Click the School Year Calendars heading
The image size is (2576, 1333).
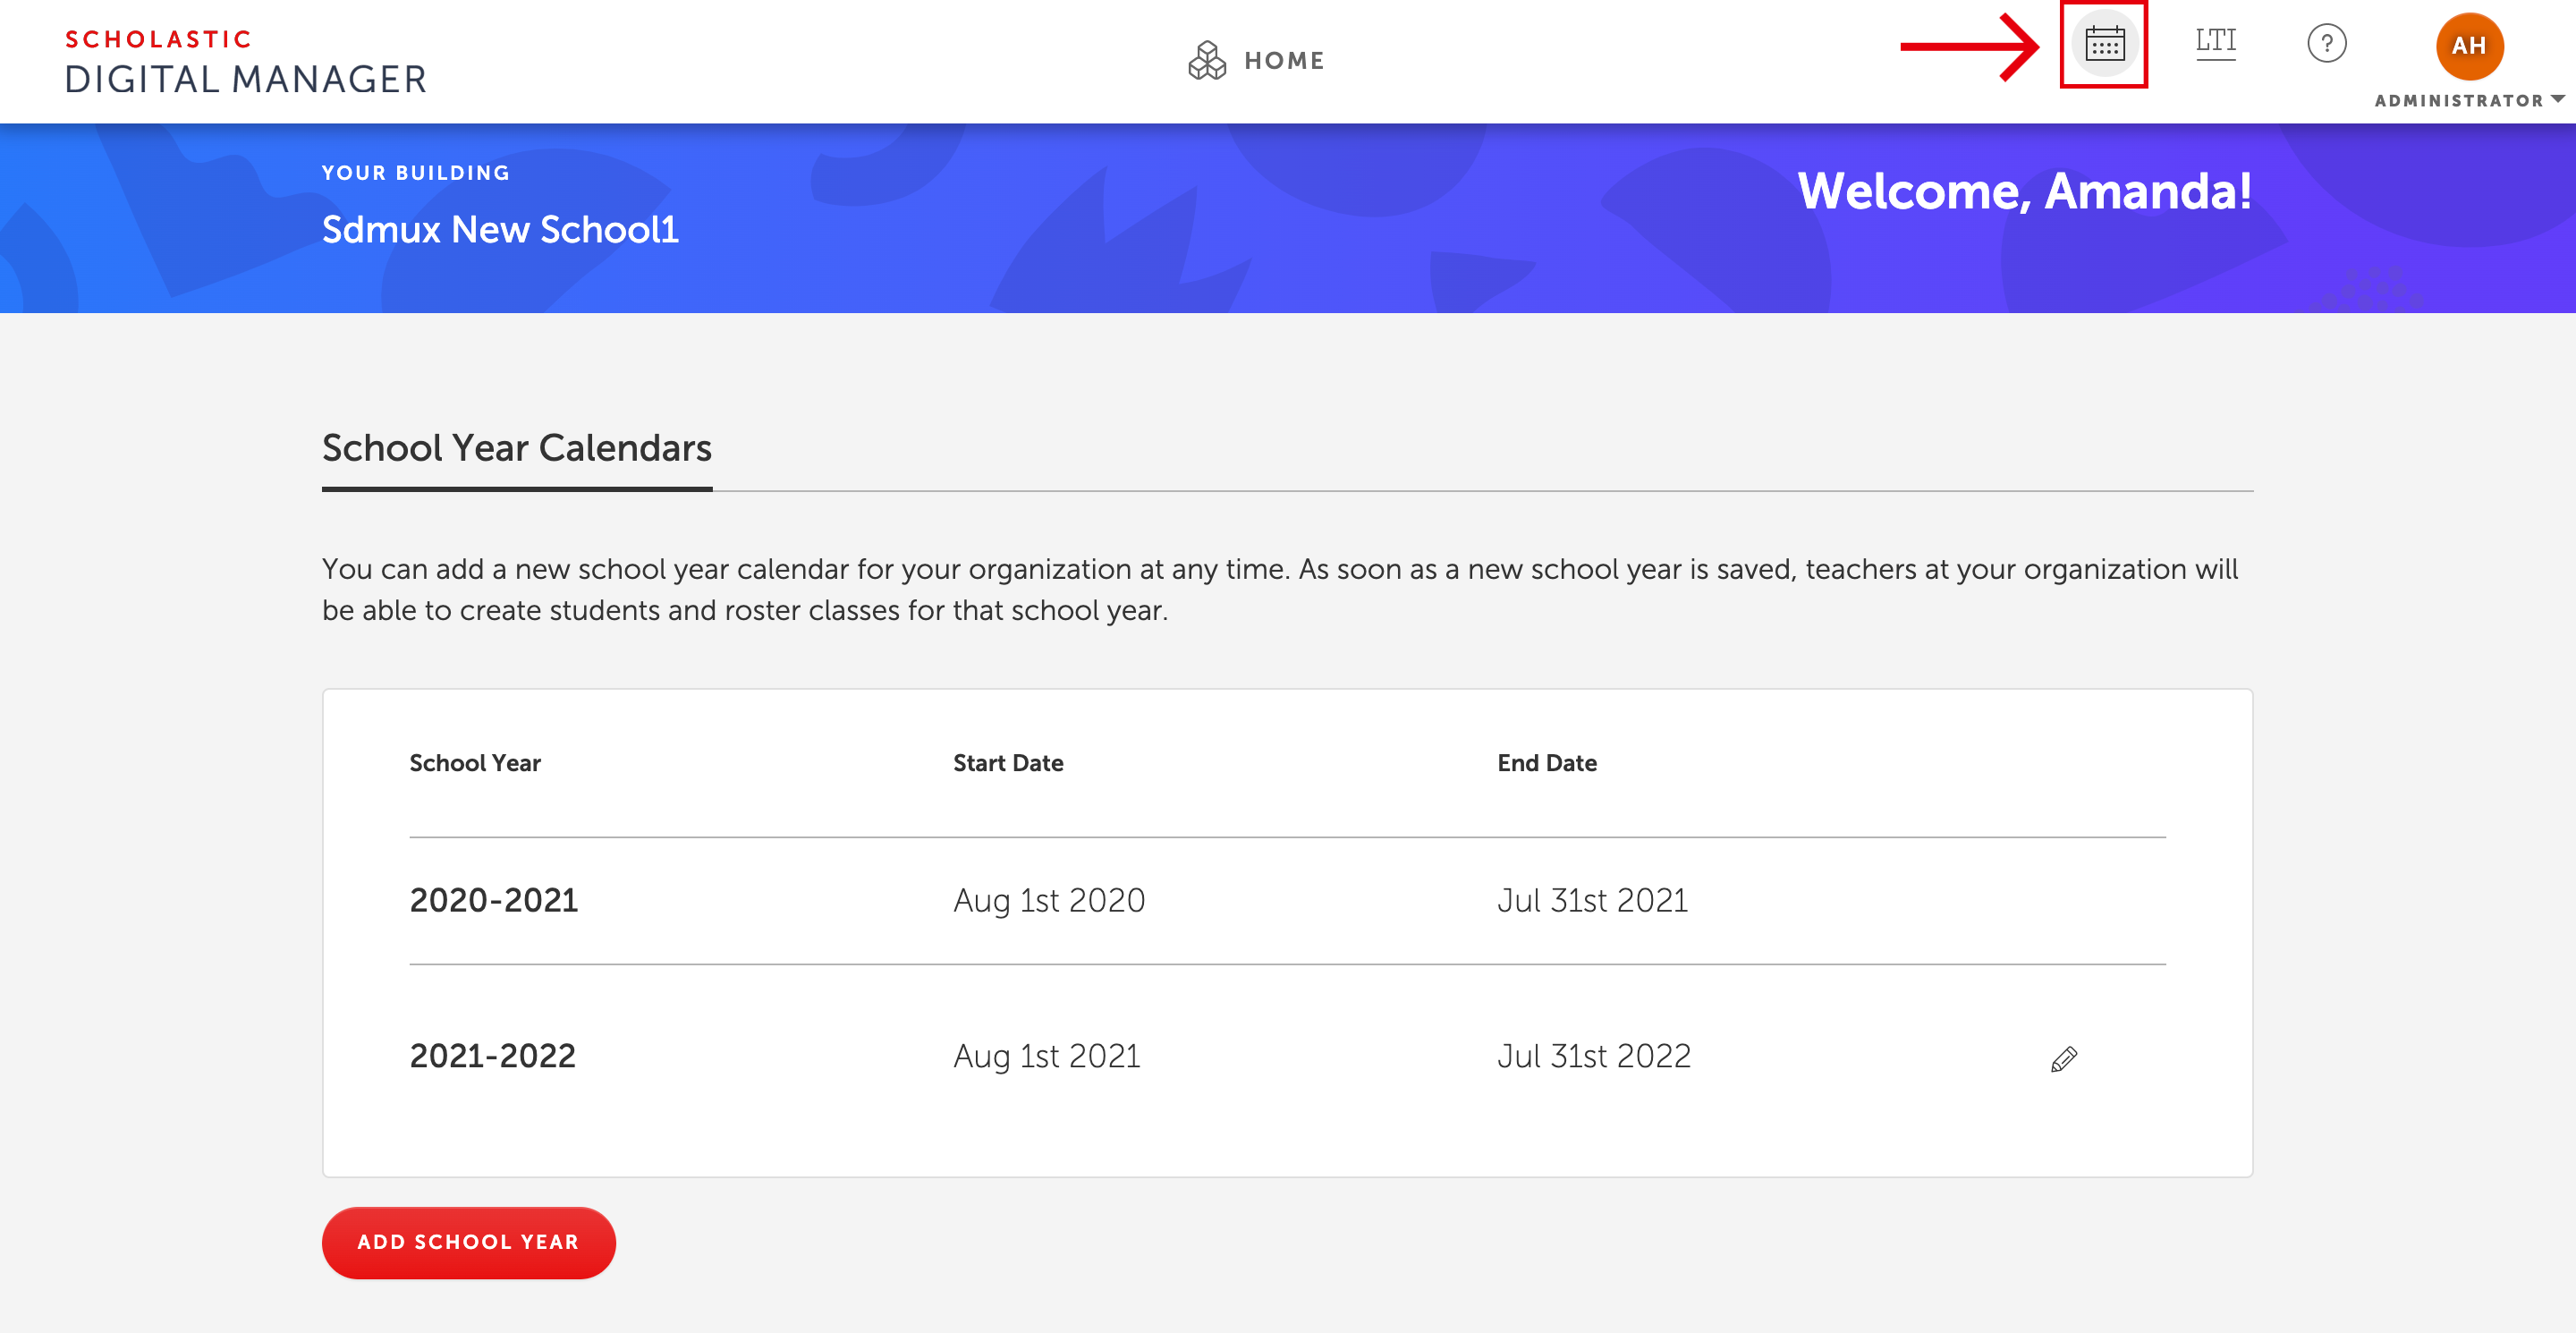pyautogui.click(x=517, y=447)
